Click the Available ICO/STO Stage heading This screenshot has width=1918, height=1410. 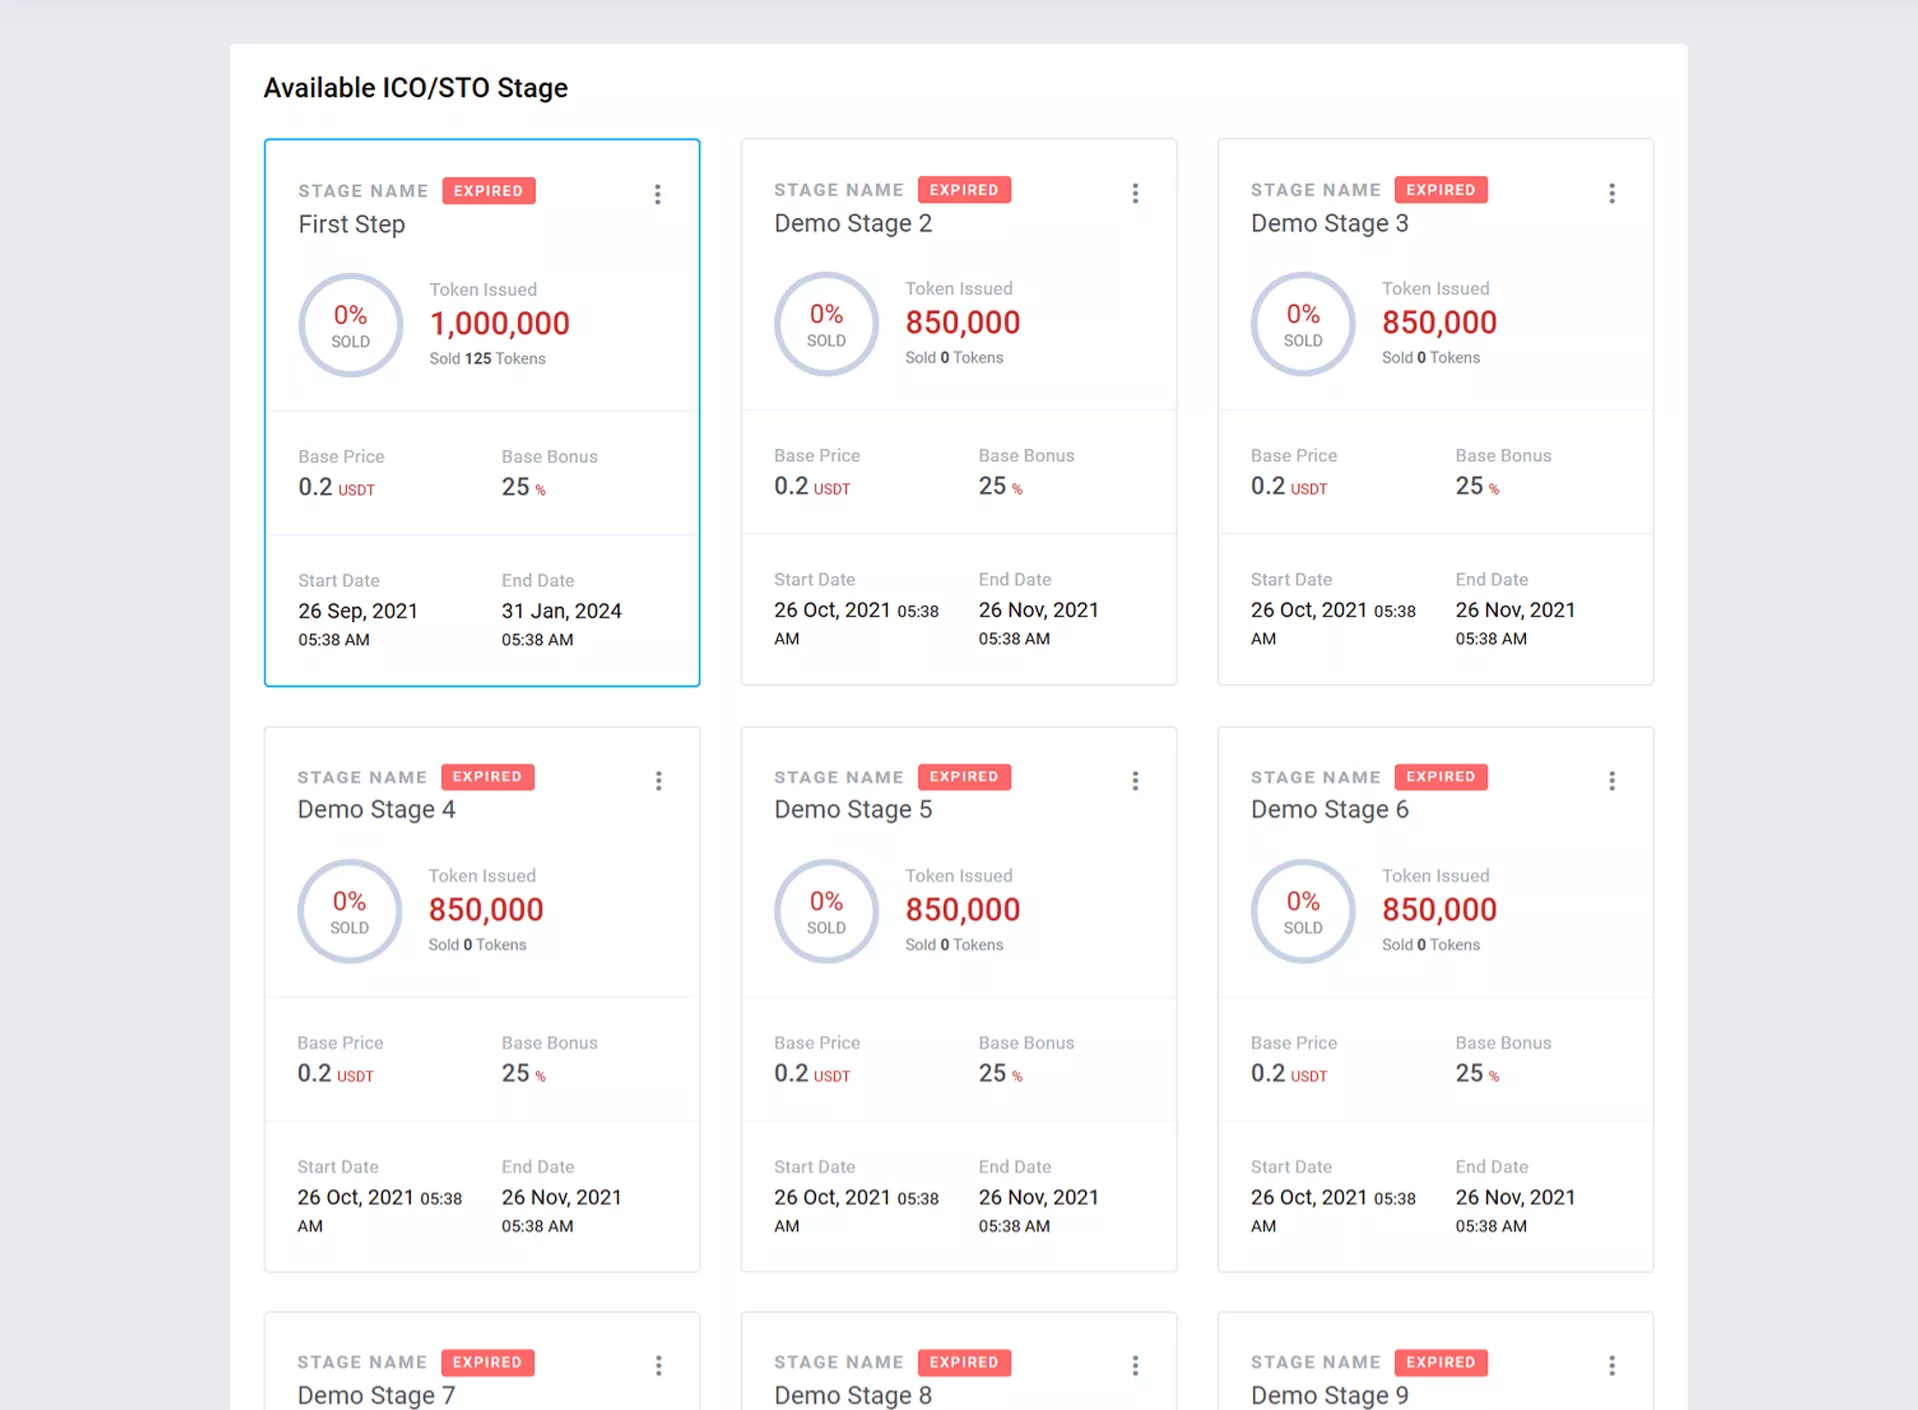click(415, 88)
